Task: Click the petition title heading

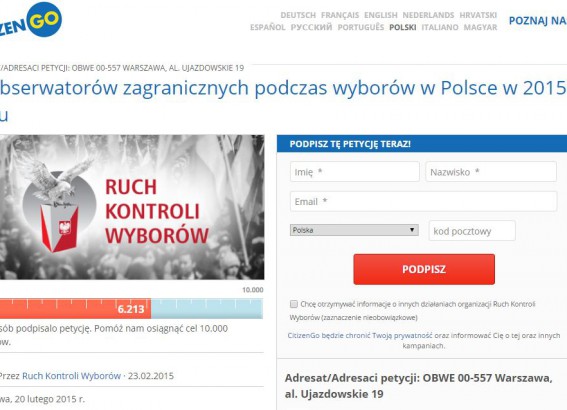Action: (283, 101)
